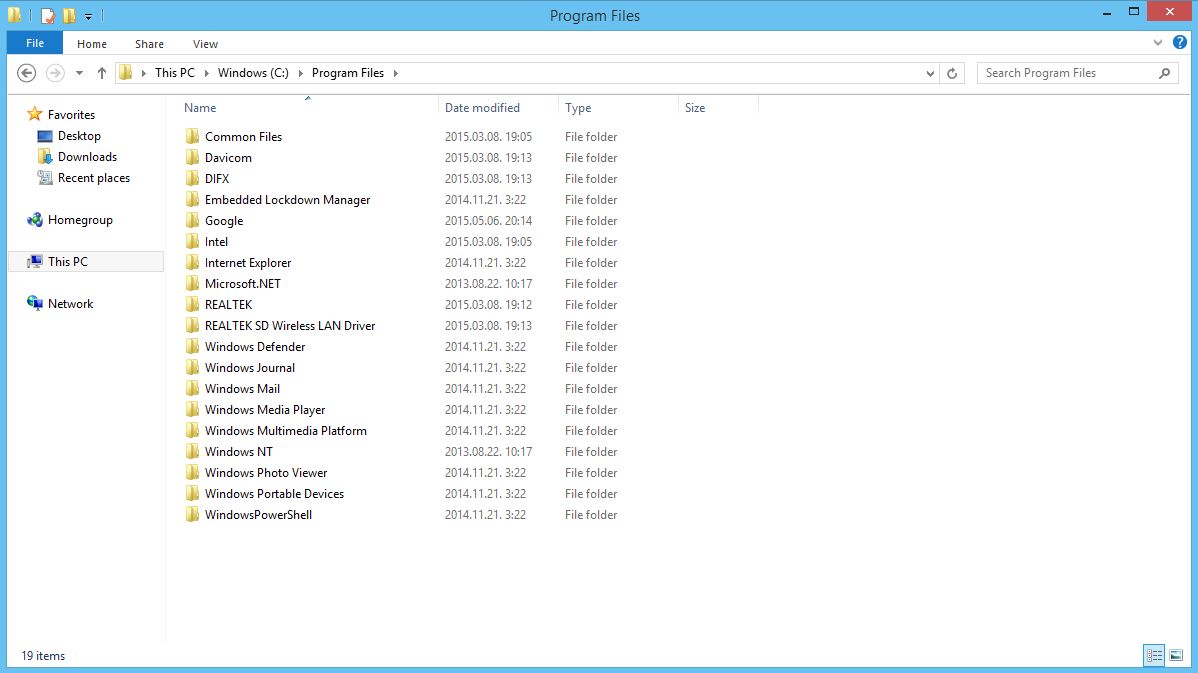1198x673 pixels.
Task: Click the Windows Mail folder icon
Action: click(192, 389)
